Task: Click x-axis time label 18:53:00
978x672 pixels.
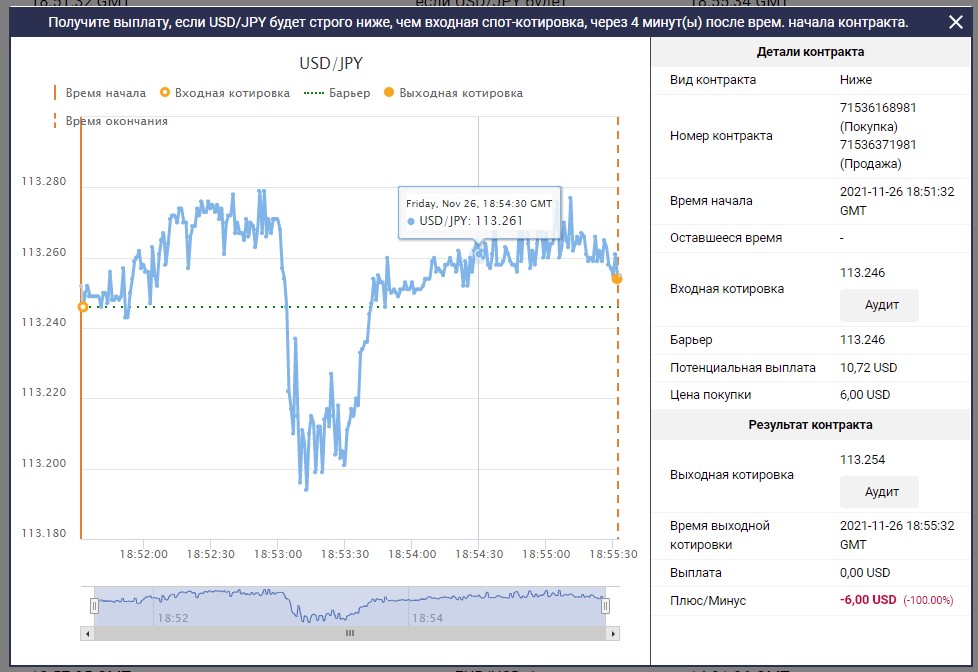Action: 278,554
